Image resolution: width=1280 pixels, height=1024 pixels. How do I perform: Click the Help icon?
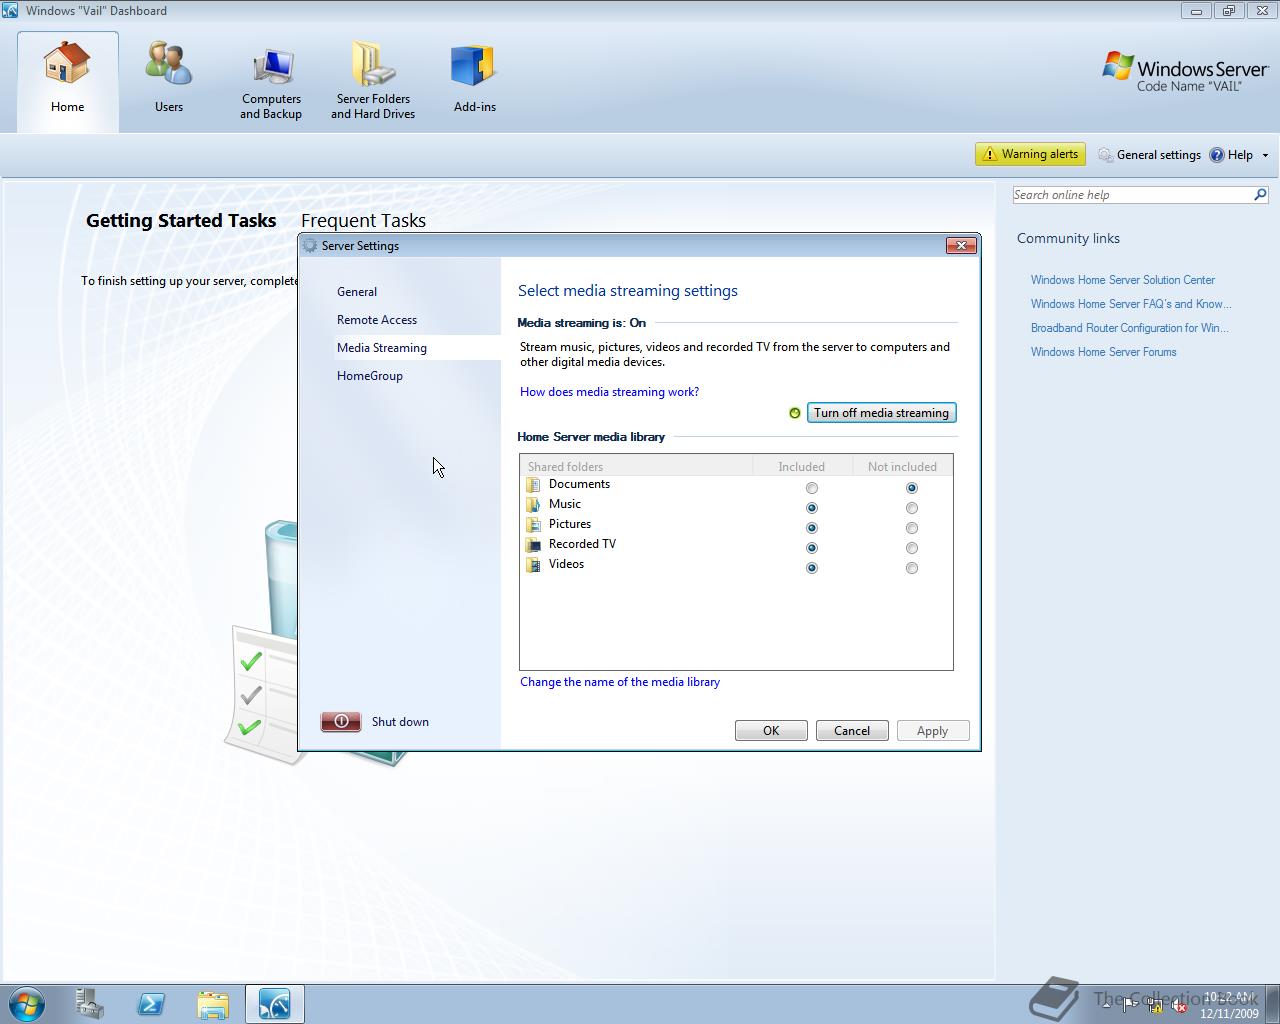(x=1217, y=155)
